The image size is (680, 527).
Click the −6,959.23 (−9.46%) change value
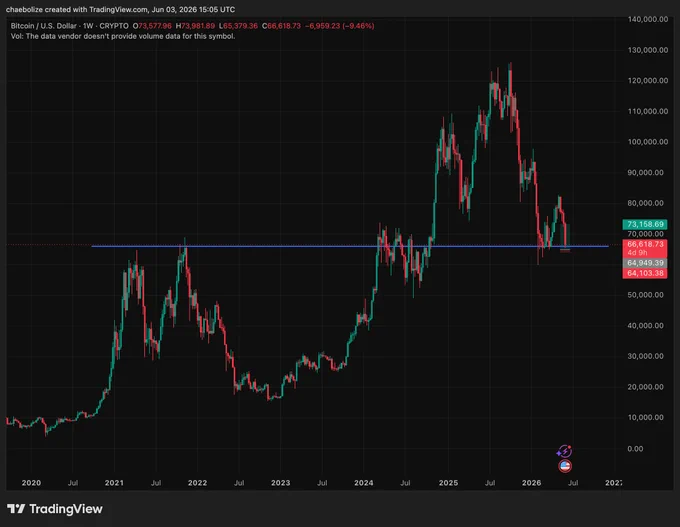[x=340, y=26]
